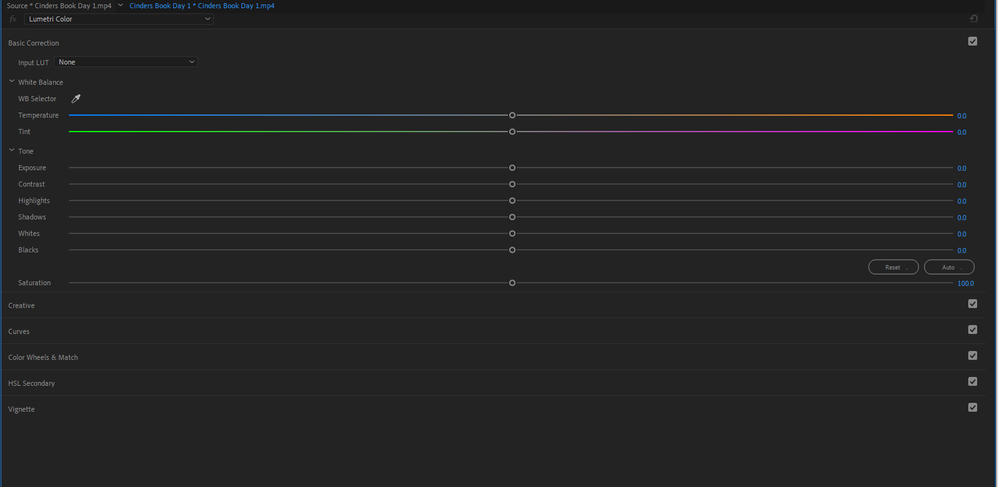The width and height of the screenshot is (998, 487).
Task: Click the fx badge beside Lumetri Color
Action: (x=13, y=19)
